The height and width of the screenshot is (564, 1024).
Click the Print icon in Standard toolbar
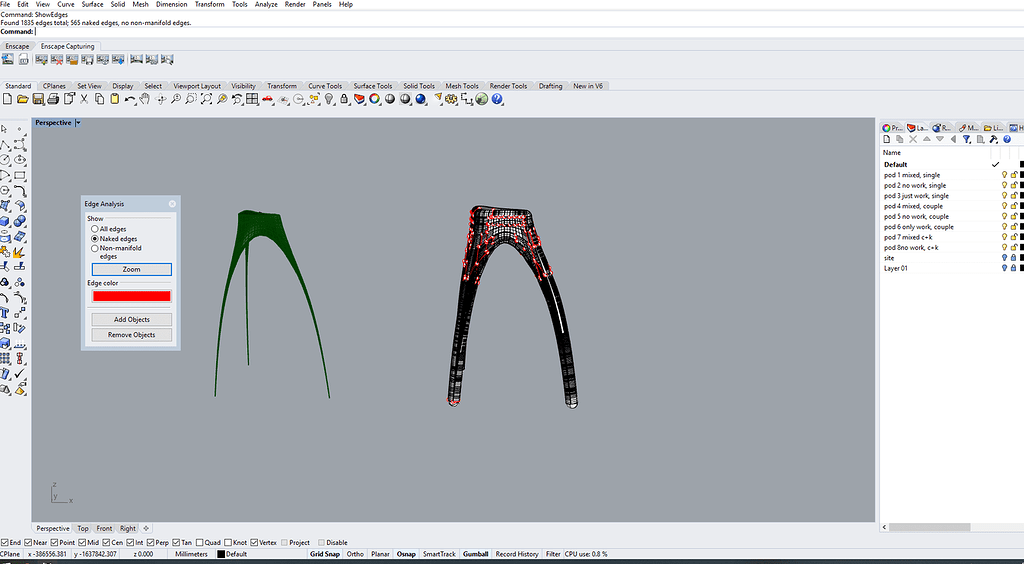click(53, 99)
